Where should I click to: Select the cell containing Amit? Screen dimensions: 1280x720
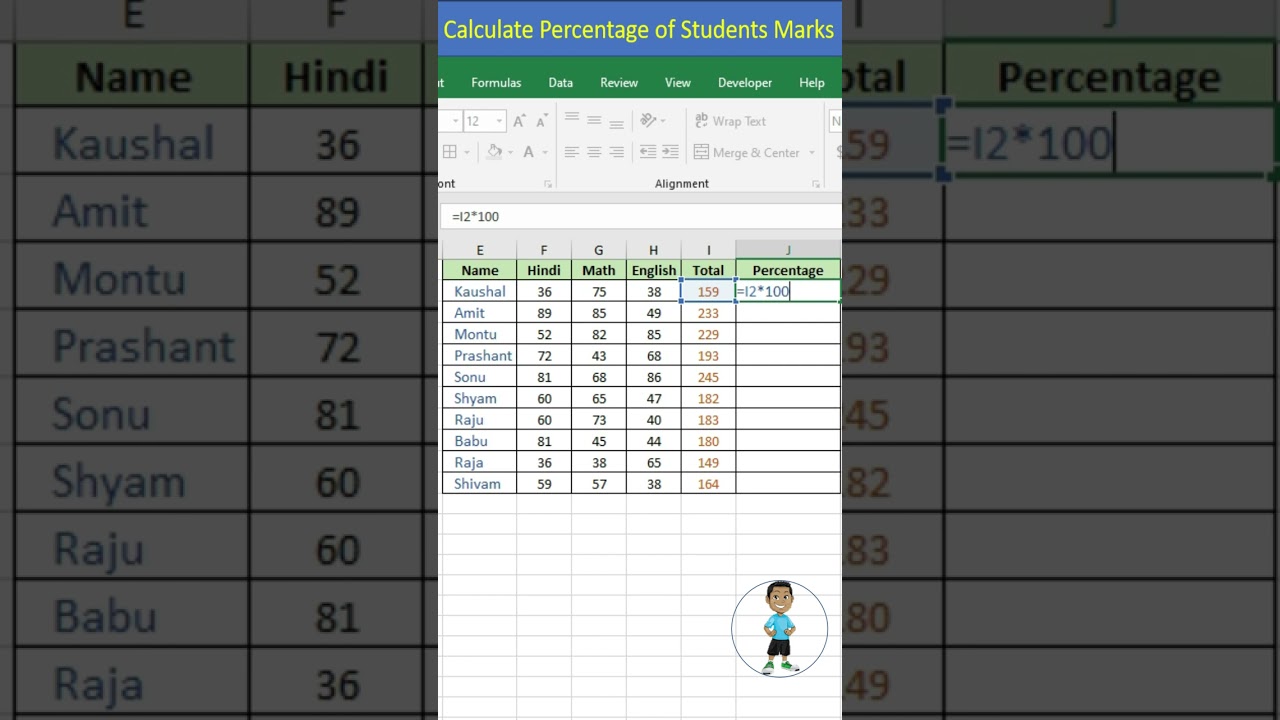(480, 313)
